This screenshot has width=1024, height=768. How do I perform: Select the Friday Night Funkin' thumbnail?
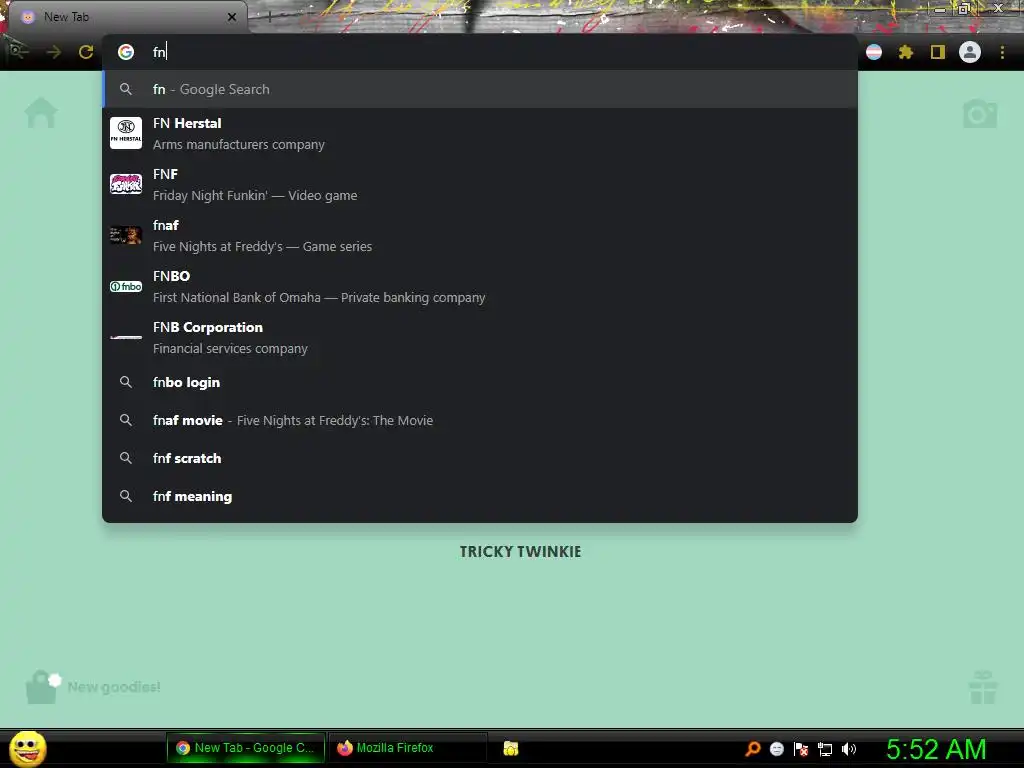126,184
